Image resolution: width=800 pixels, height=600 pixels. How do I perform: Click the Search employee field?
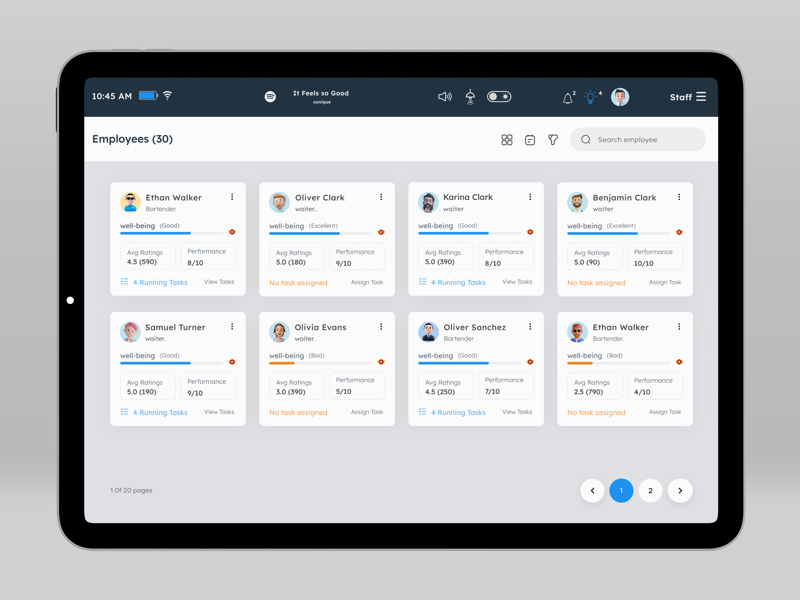(x=645, y=140)
